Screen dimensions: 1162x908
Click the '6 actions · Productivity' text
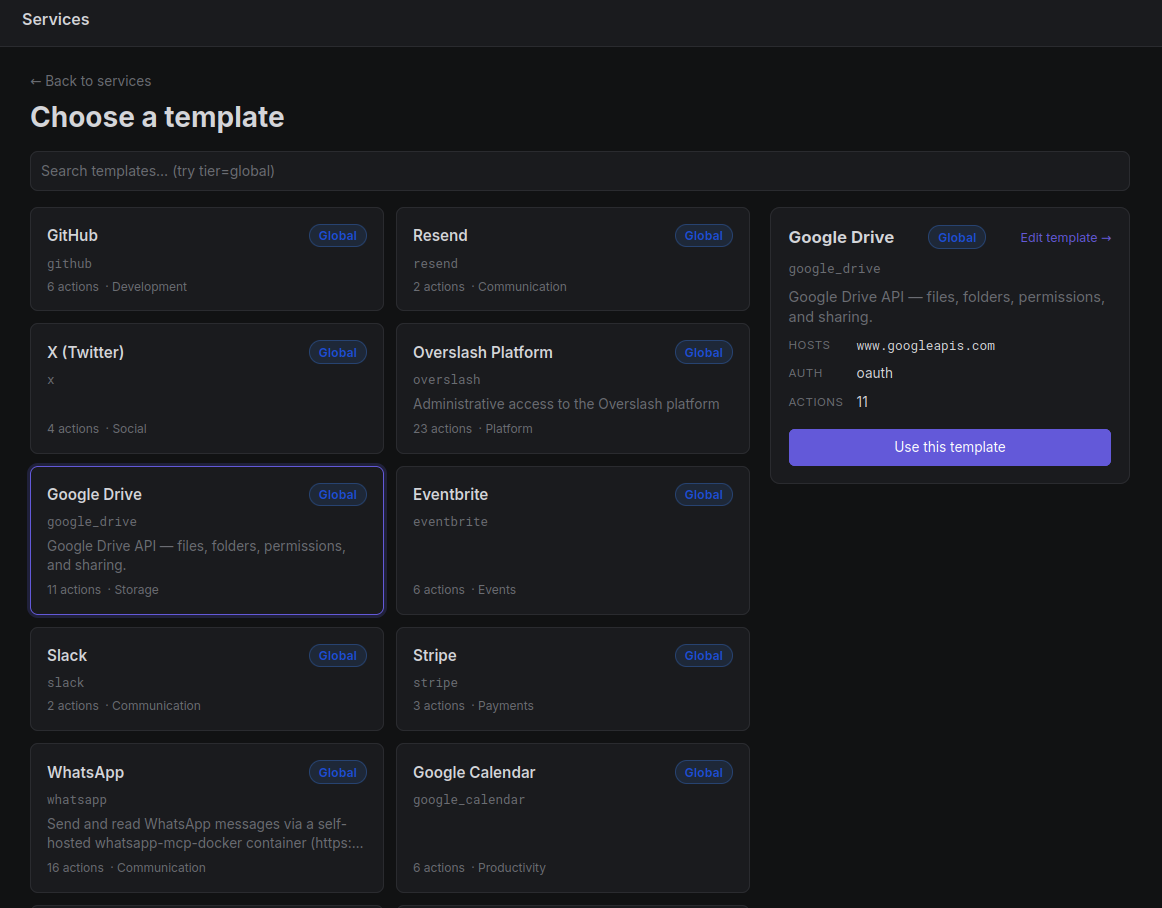[479, 868]
